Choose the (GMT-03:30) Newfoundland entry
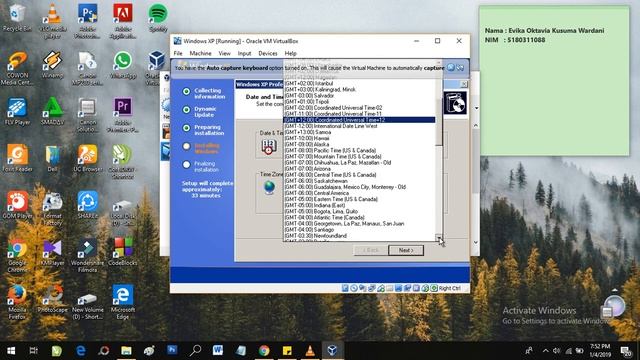This screenshot has width=640, height=360. pos(359,236)
